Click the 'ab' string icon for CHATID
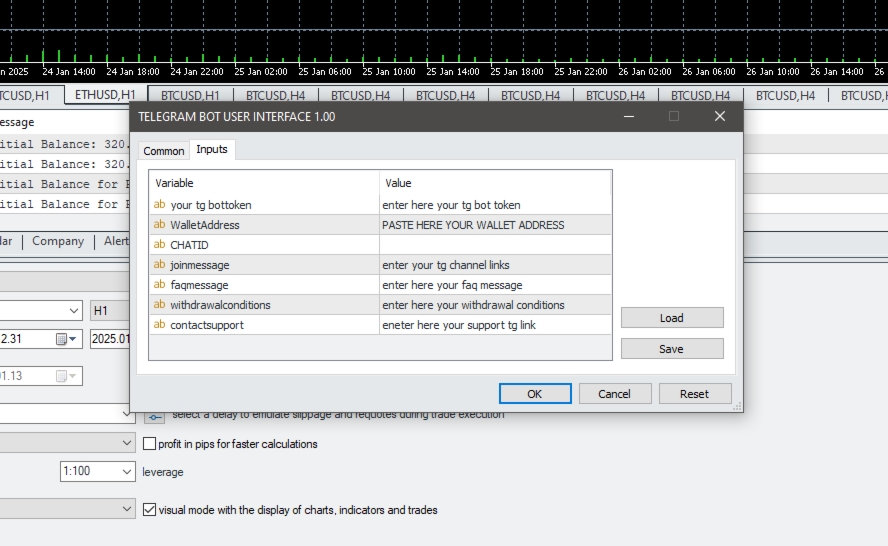Screen dimensions: 888x546 coord(159,245)
